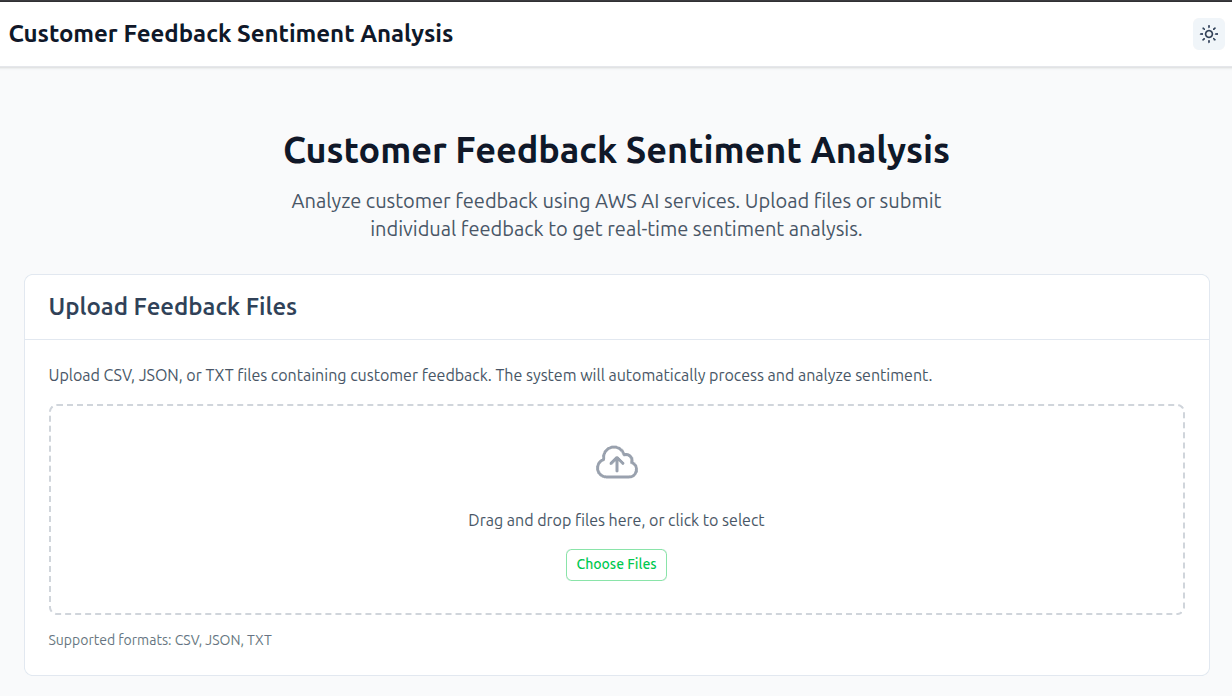Viewport: 1232px width, 696px height.
Task: Click 'Drag and drop files here' text
Action: tap(616, 519)
